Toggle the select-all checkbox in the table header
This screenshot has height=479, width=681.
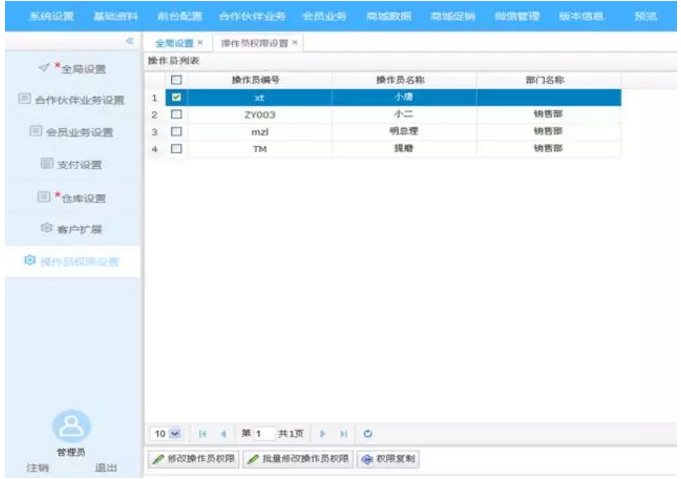point(176,80)
